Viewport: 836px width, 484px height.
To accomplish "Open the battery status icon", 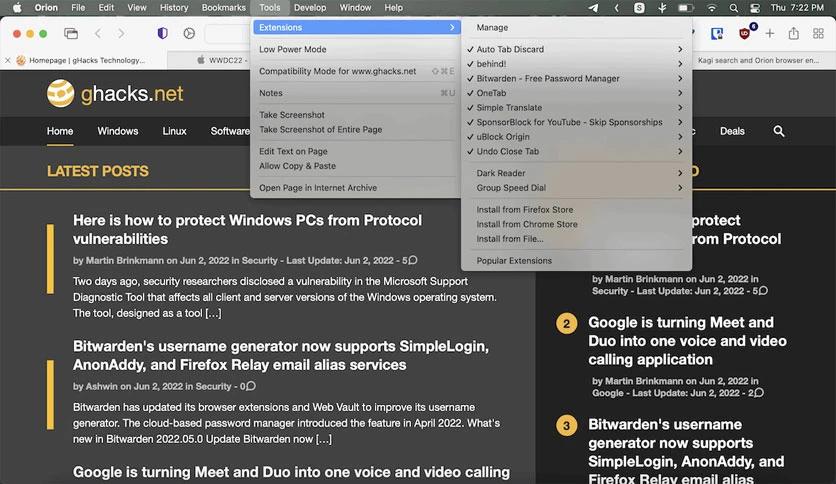I will 686,7.
